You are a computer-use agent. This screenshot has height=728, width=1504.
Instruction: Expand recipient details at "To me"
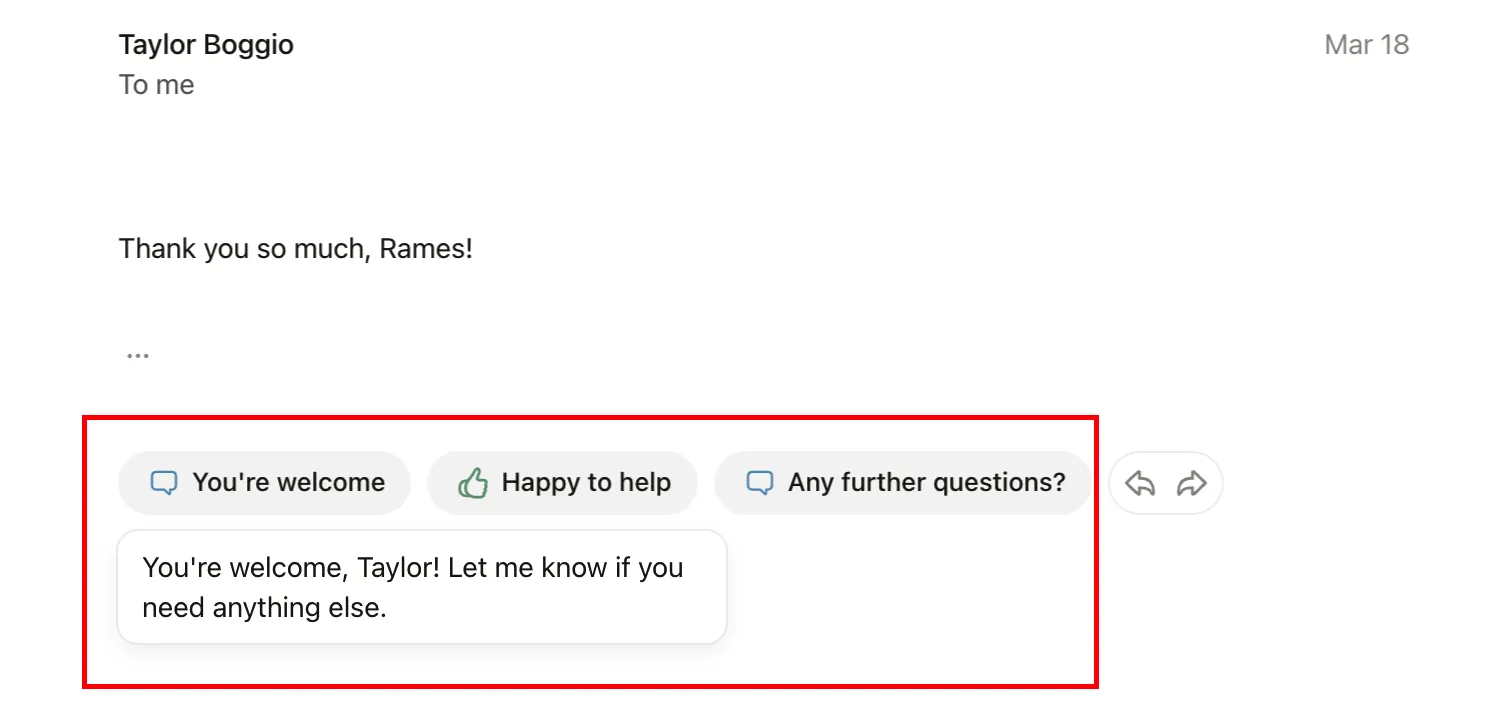click(x=156, y=85)
